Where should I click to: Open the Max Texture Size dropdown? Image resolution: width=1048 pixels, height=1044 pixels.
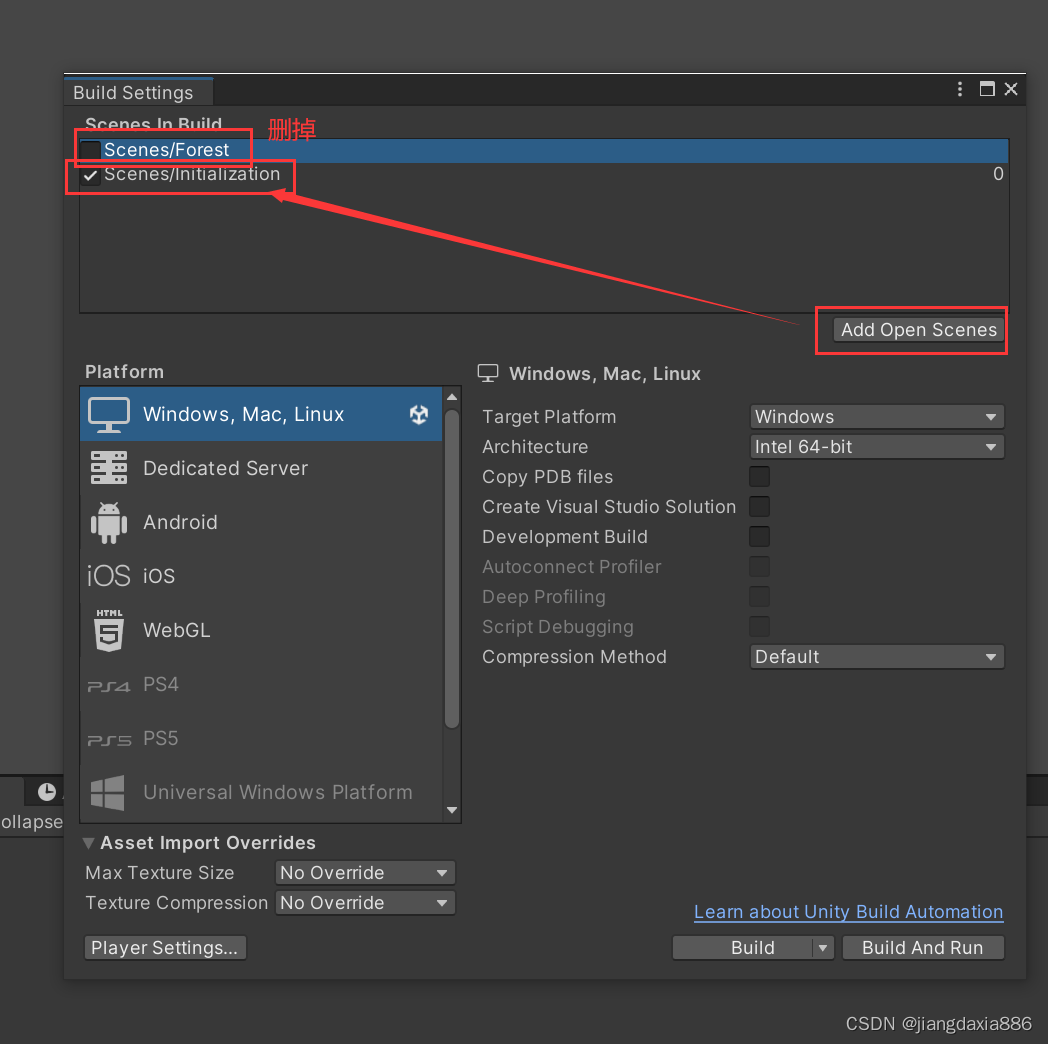[365, 873]
